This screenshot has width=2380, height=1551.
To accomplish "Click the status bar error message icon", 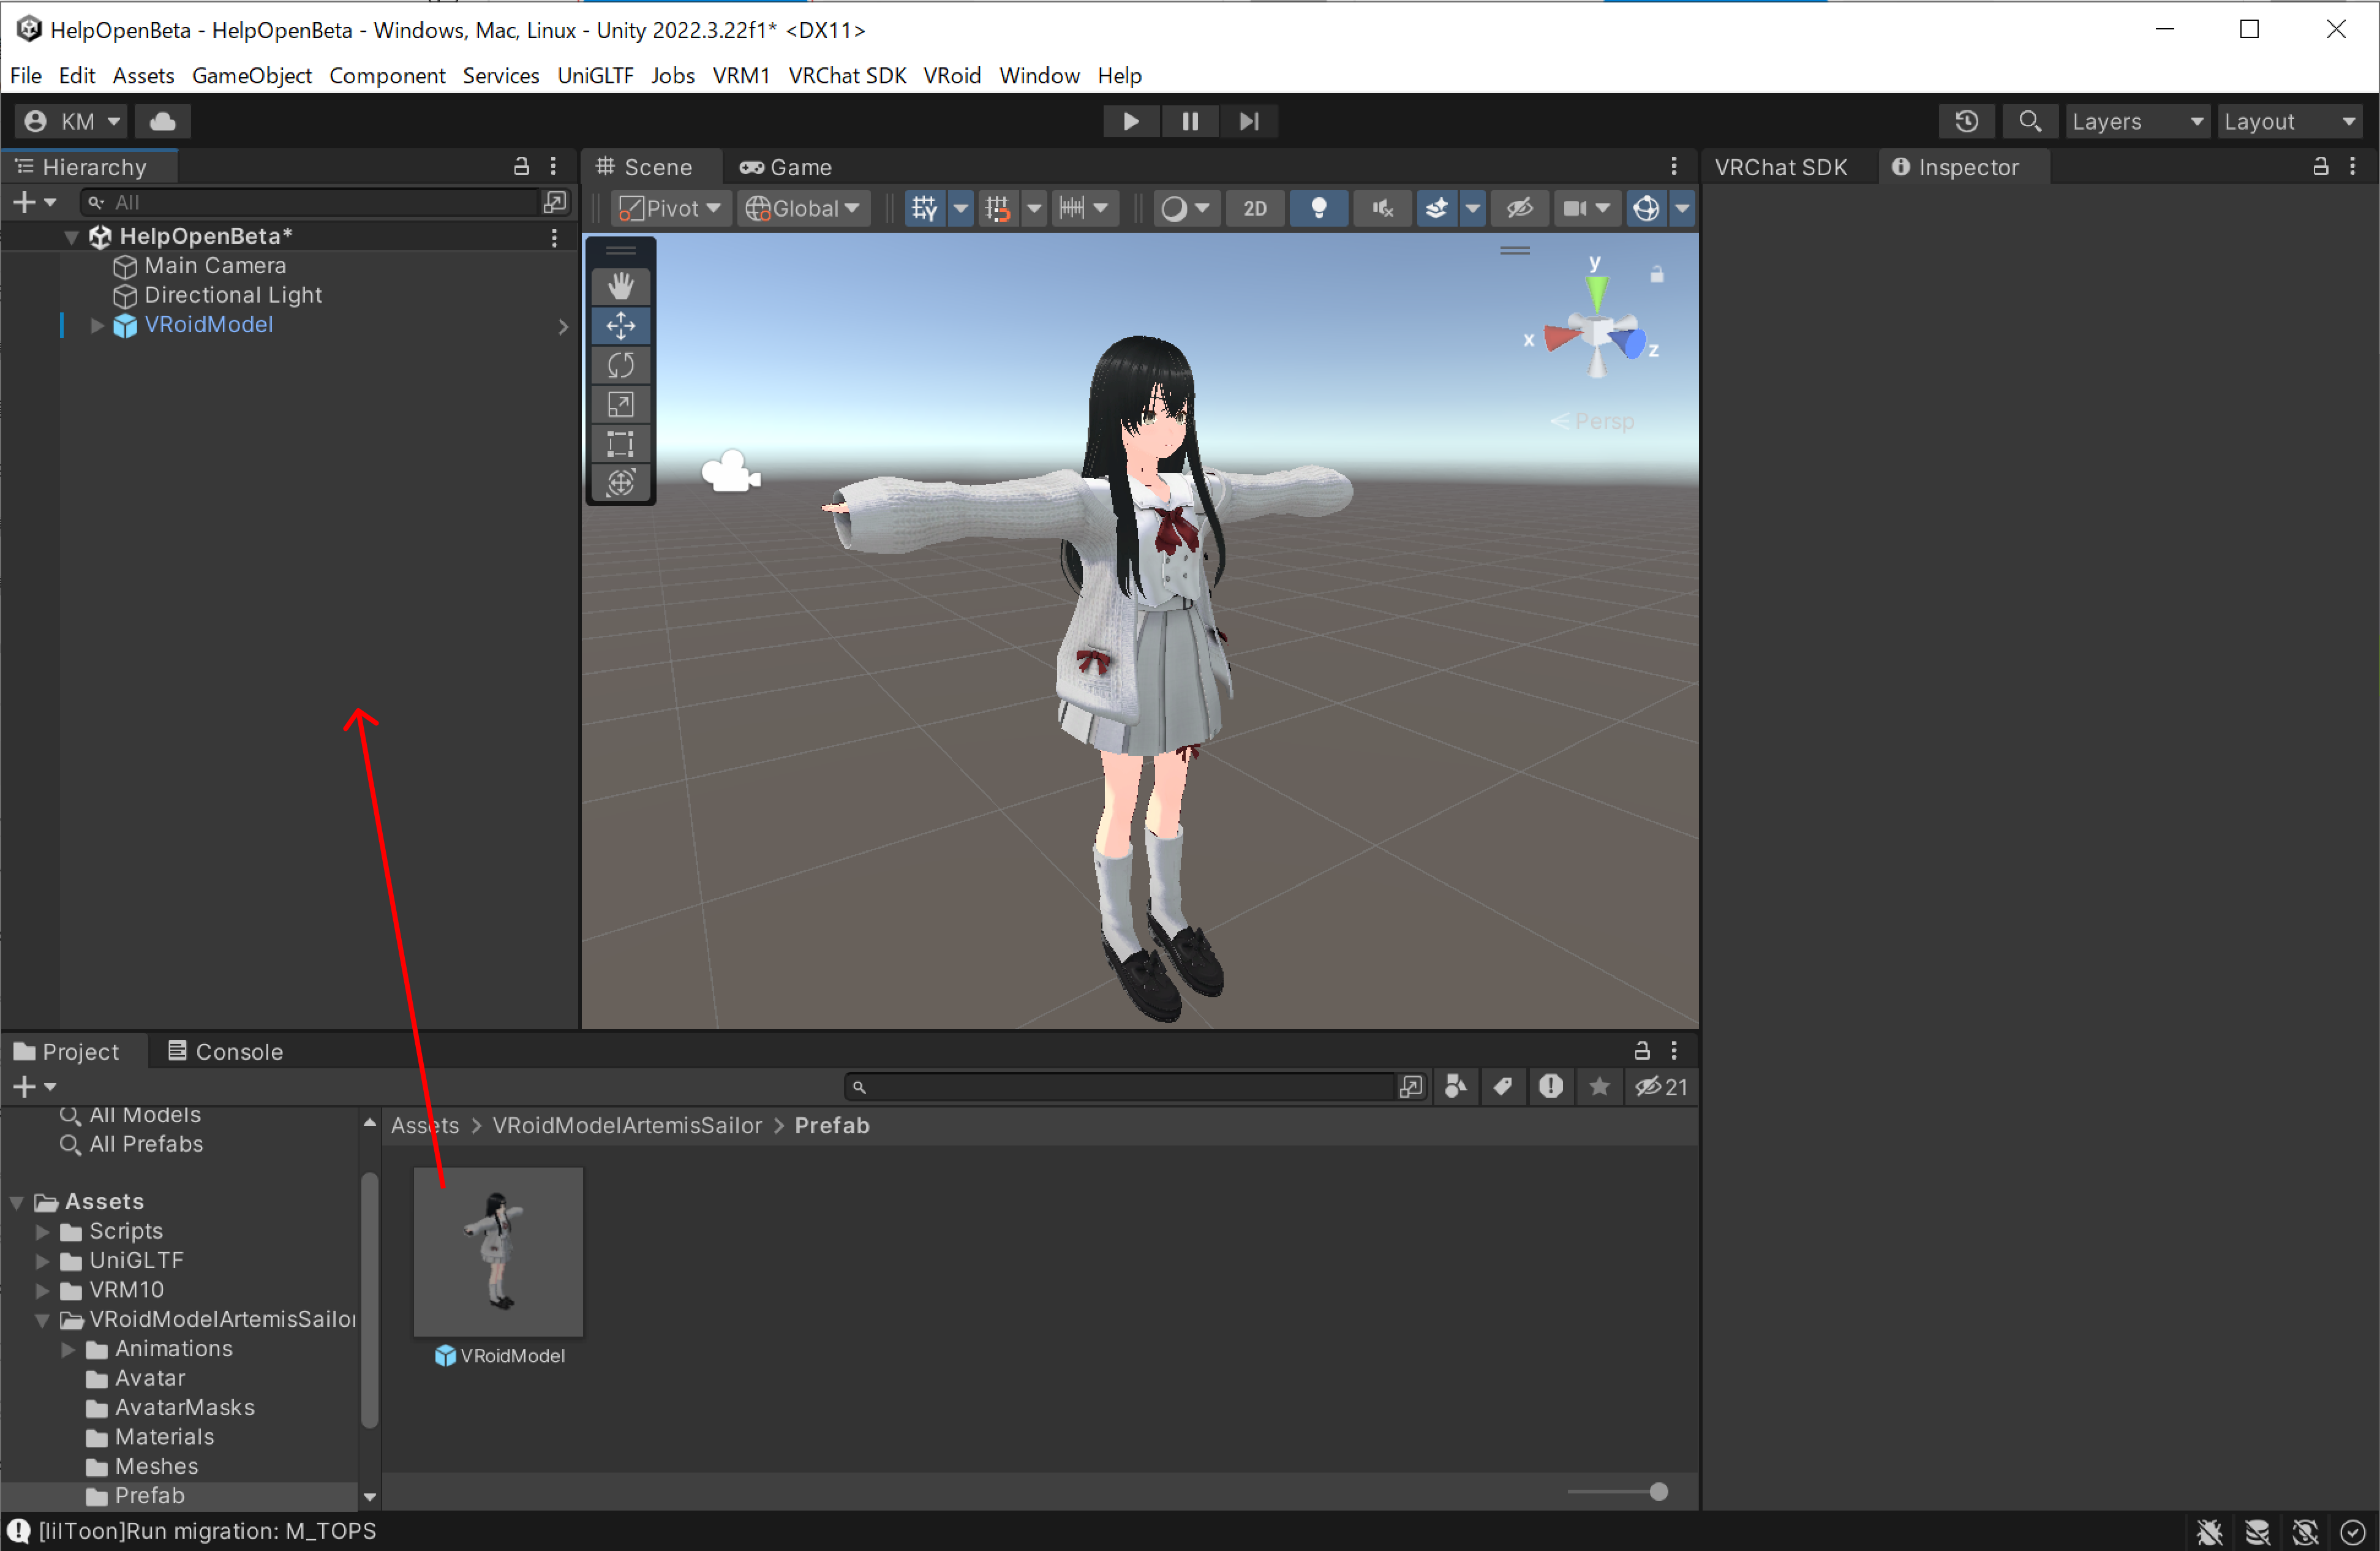I will [19, 1530].
